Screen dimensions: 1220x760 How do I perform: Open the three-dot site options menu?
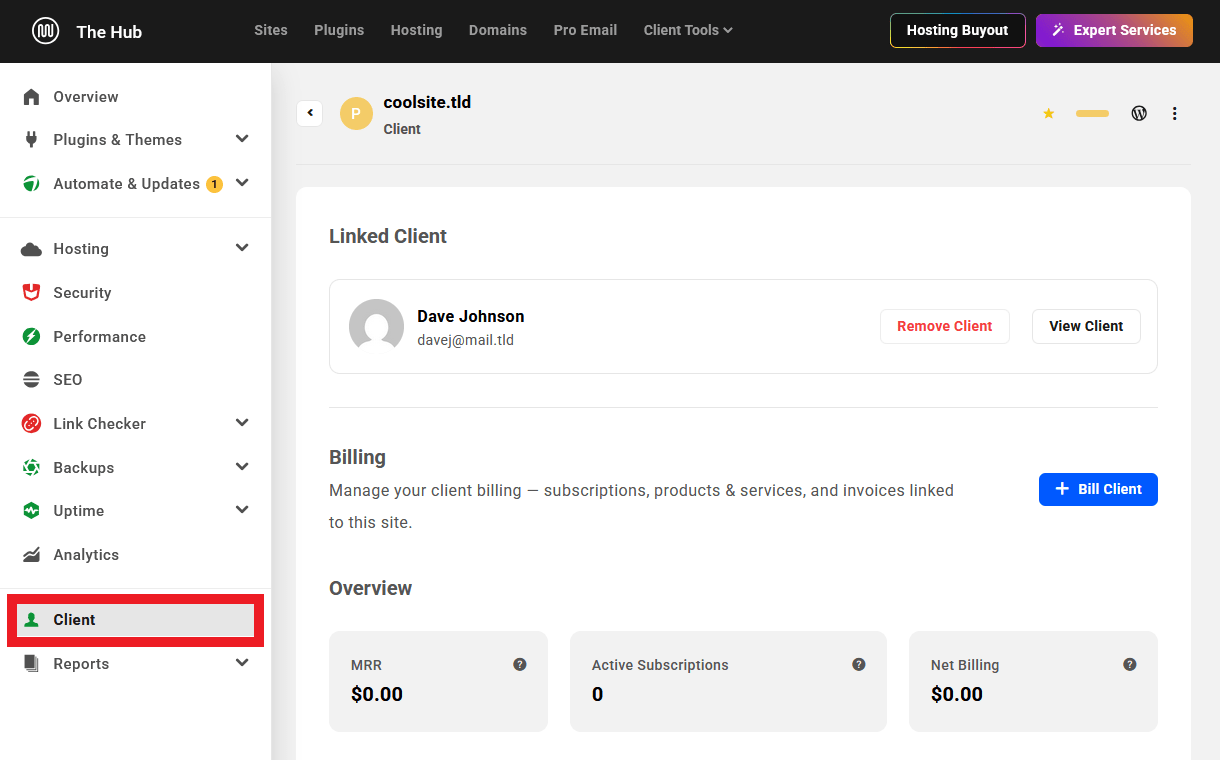pos(1175,114)
